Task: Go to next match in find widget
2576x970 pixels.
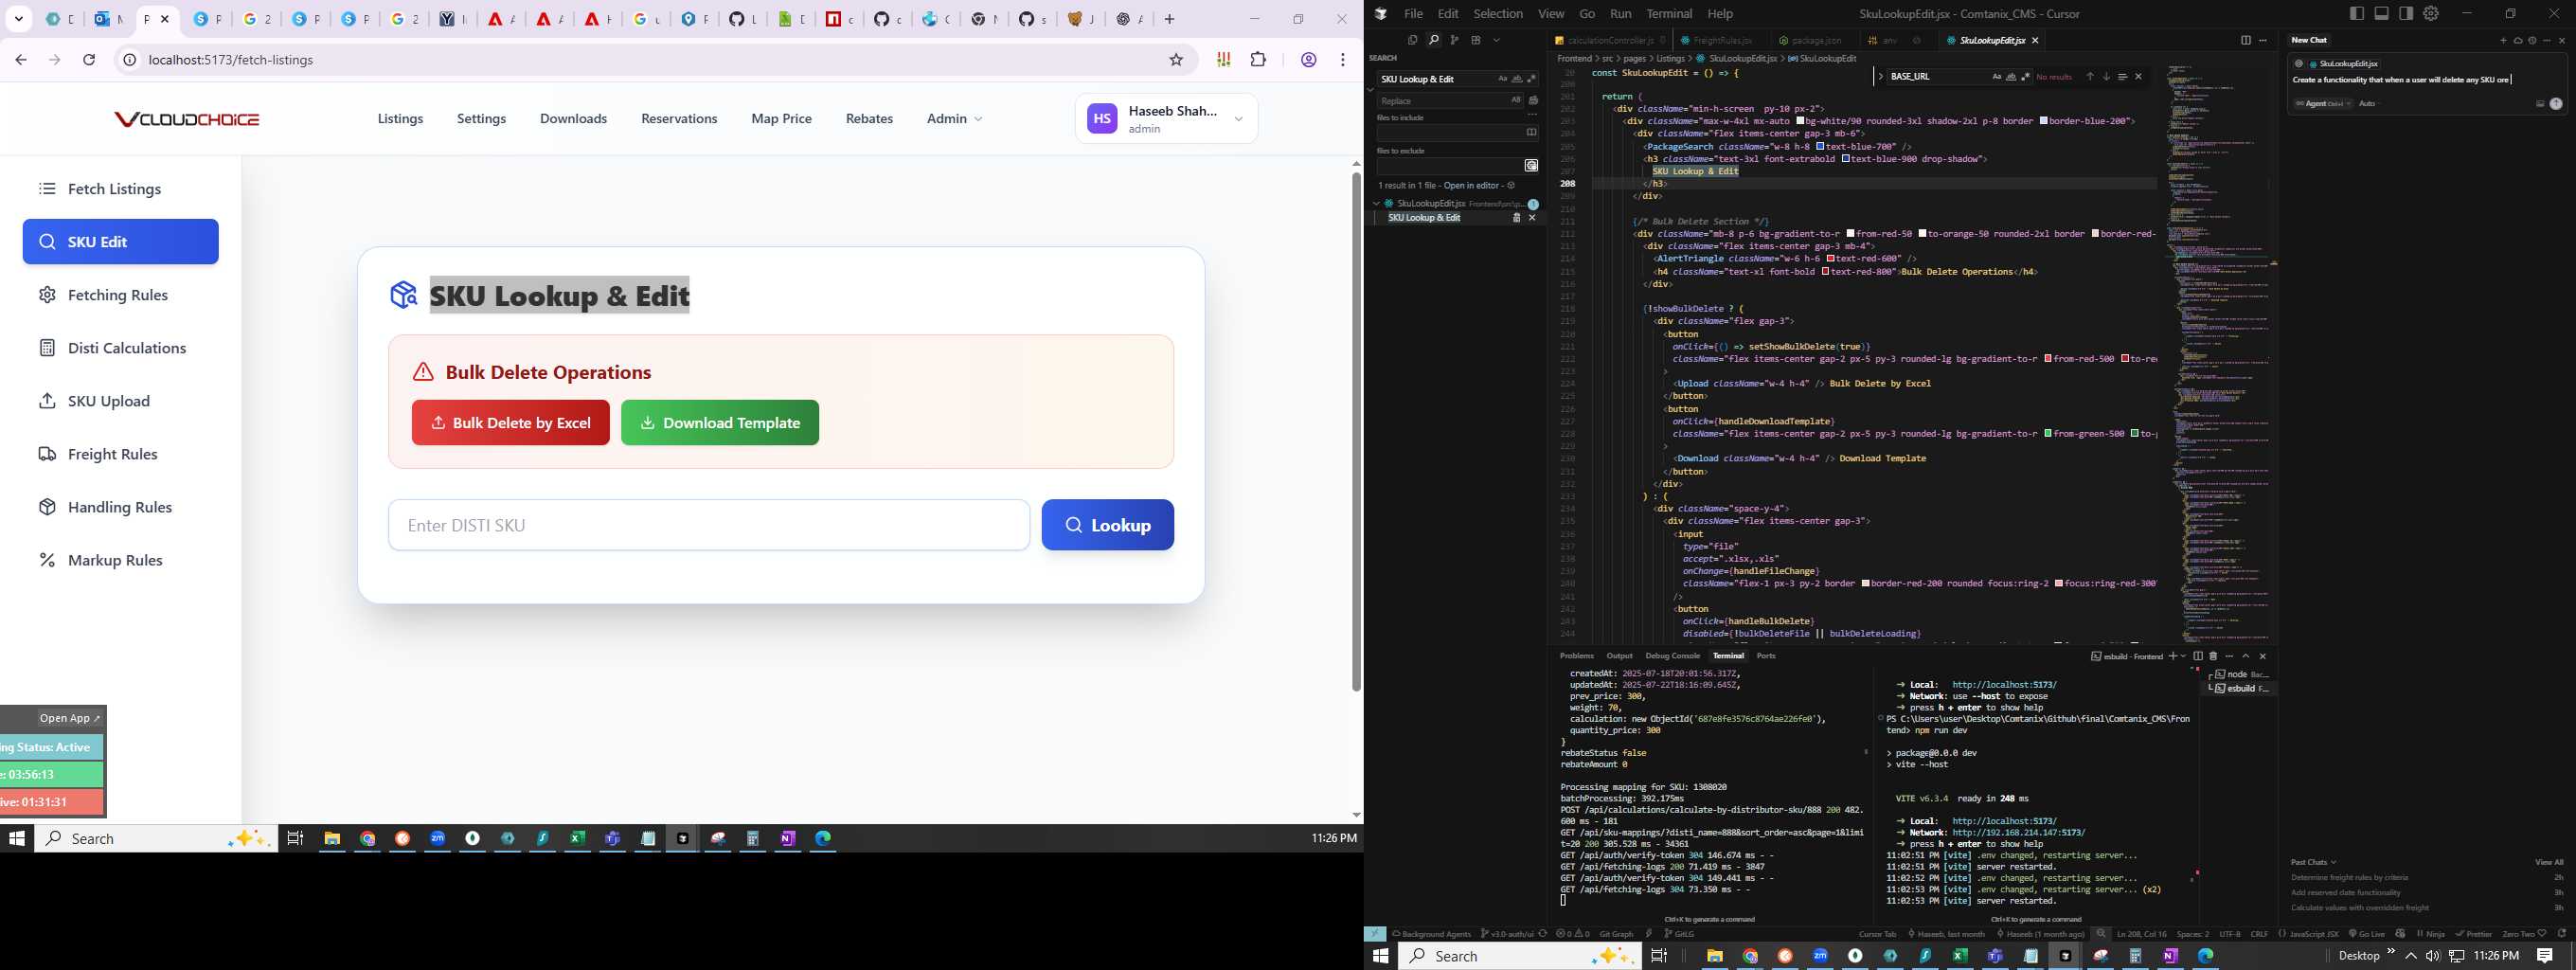Action: [x=2107, y=77]
